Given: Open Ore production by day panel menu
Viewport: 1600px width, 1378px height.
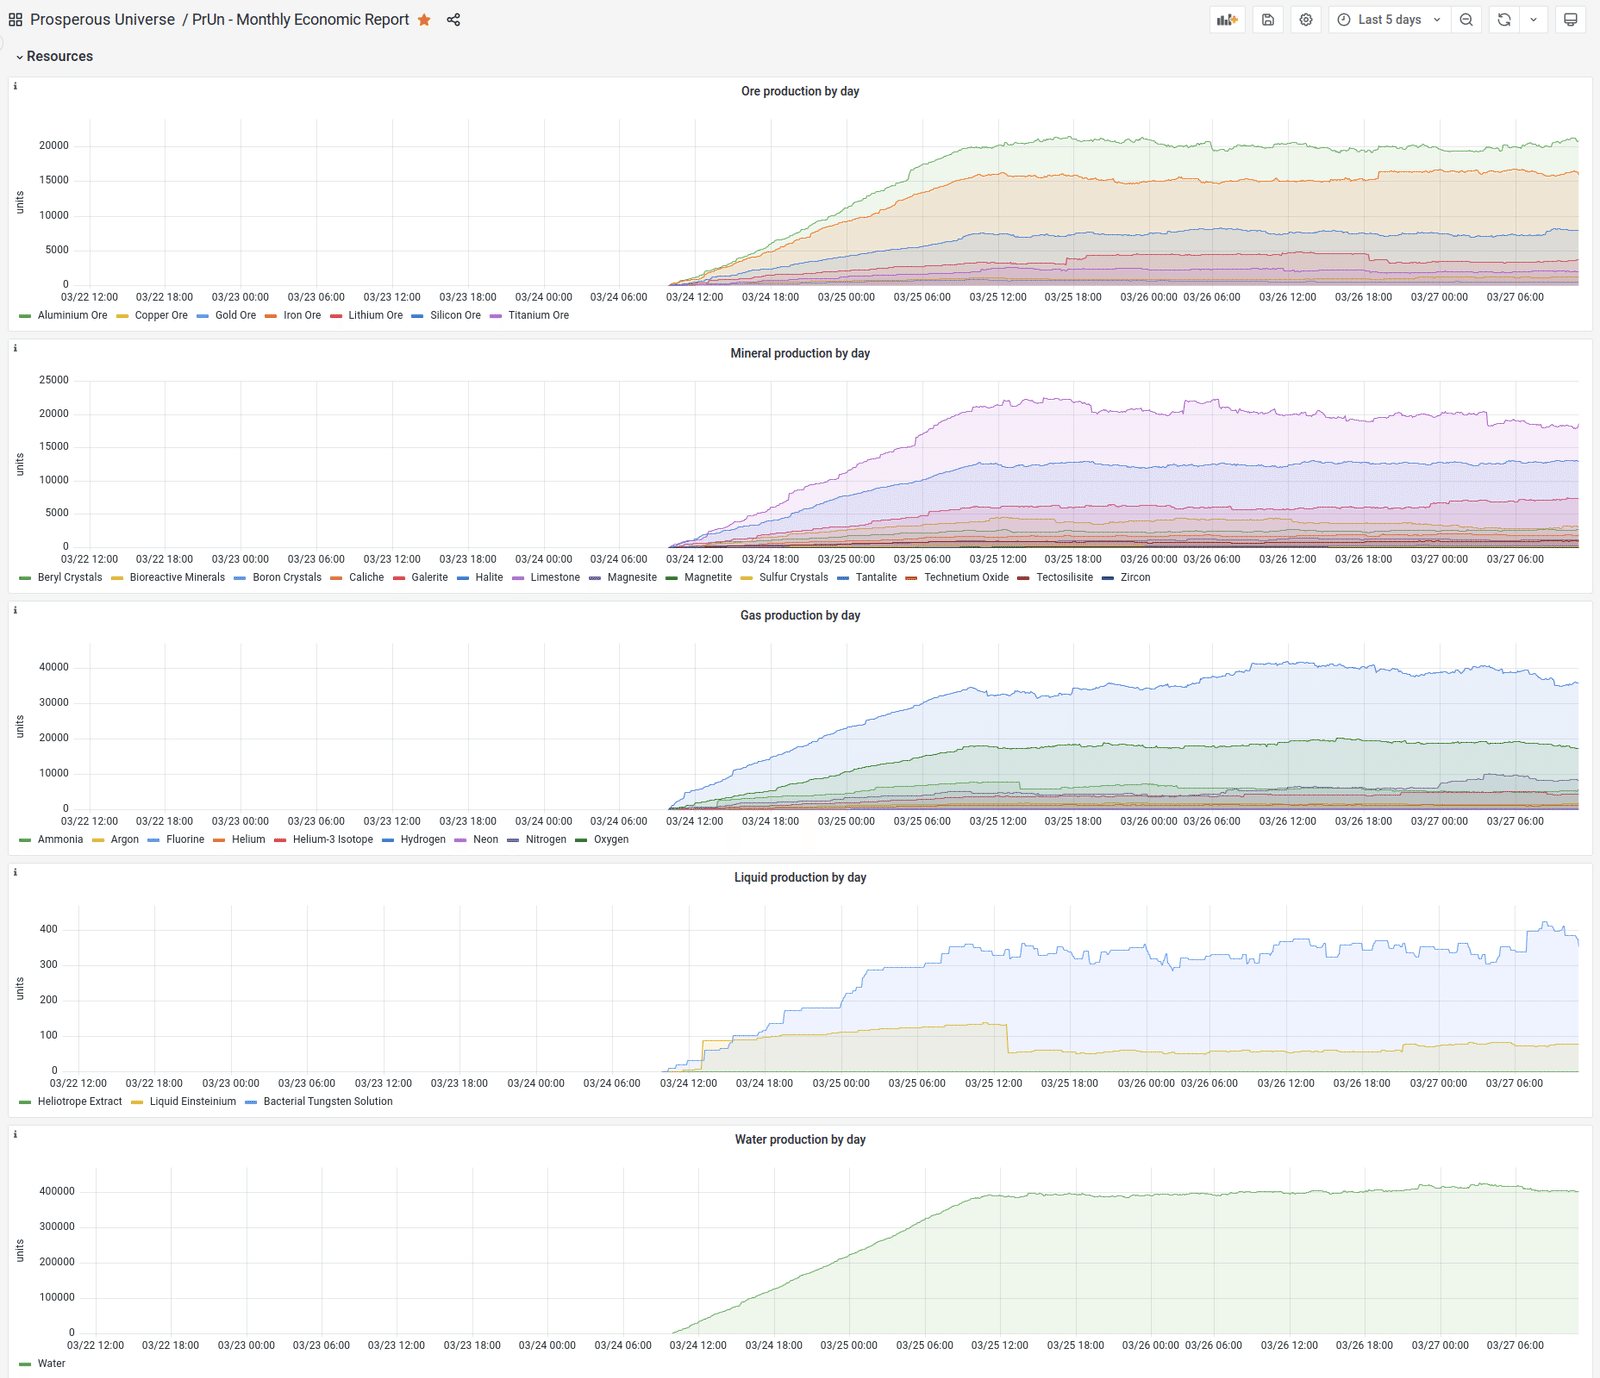Looking at the screenshot, I should pos(800,91).
